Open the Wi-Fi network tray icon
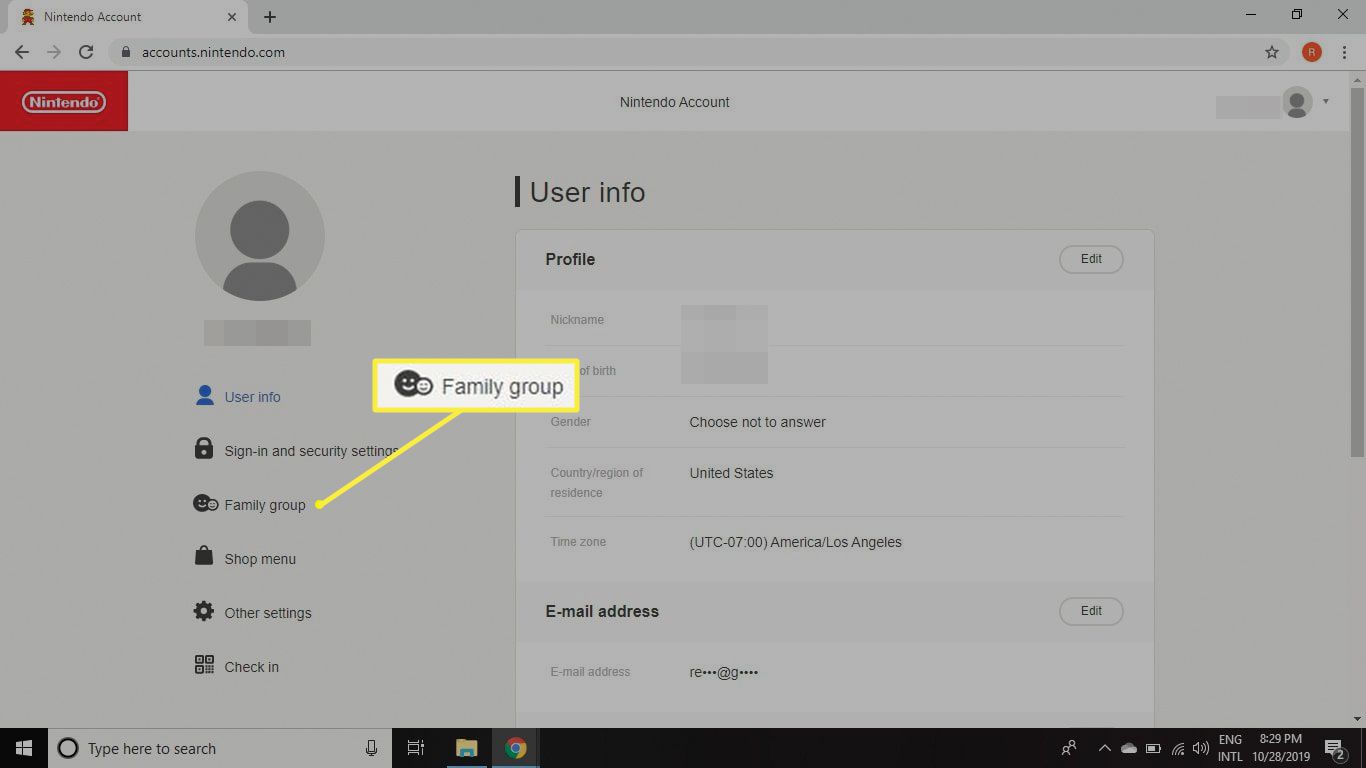Image resolution: width=1366 pixels, height=768 pixels. (1178, 748)
